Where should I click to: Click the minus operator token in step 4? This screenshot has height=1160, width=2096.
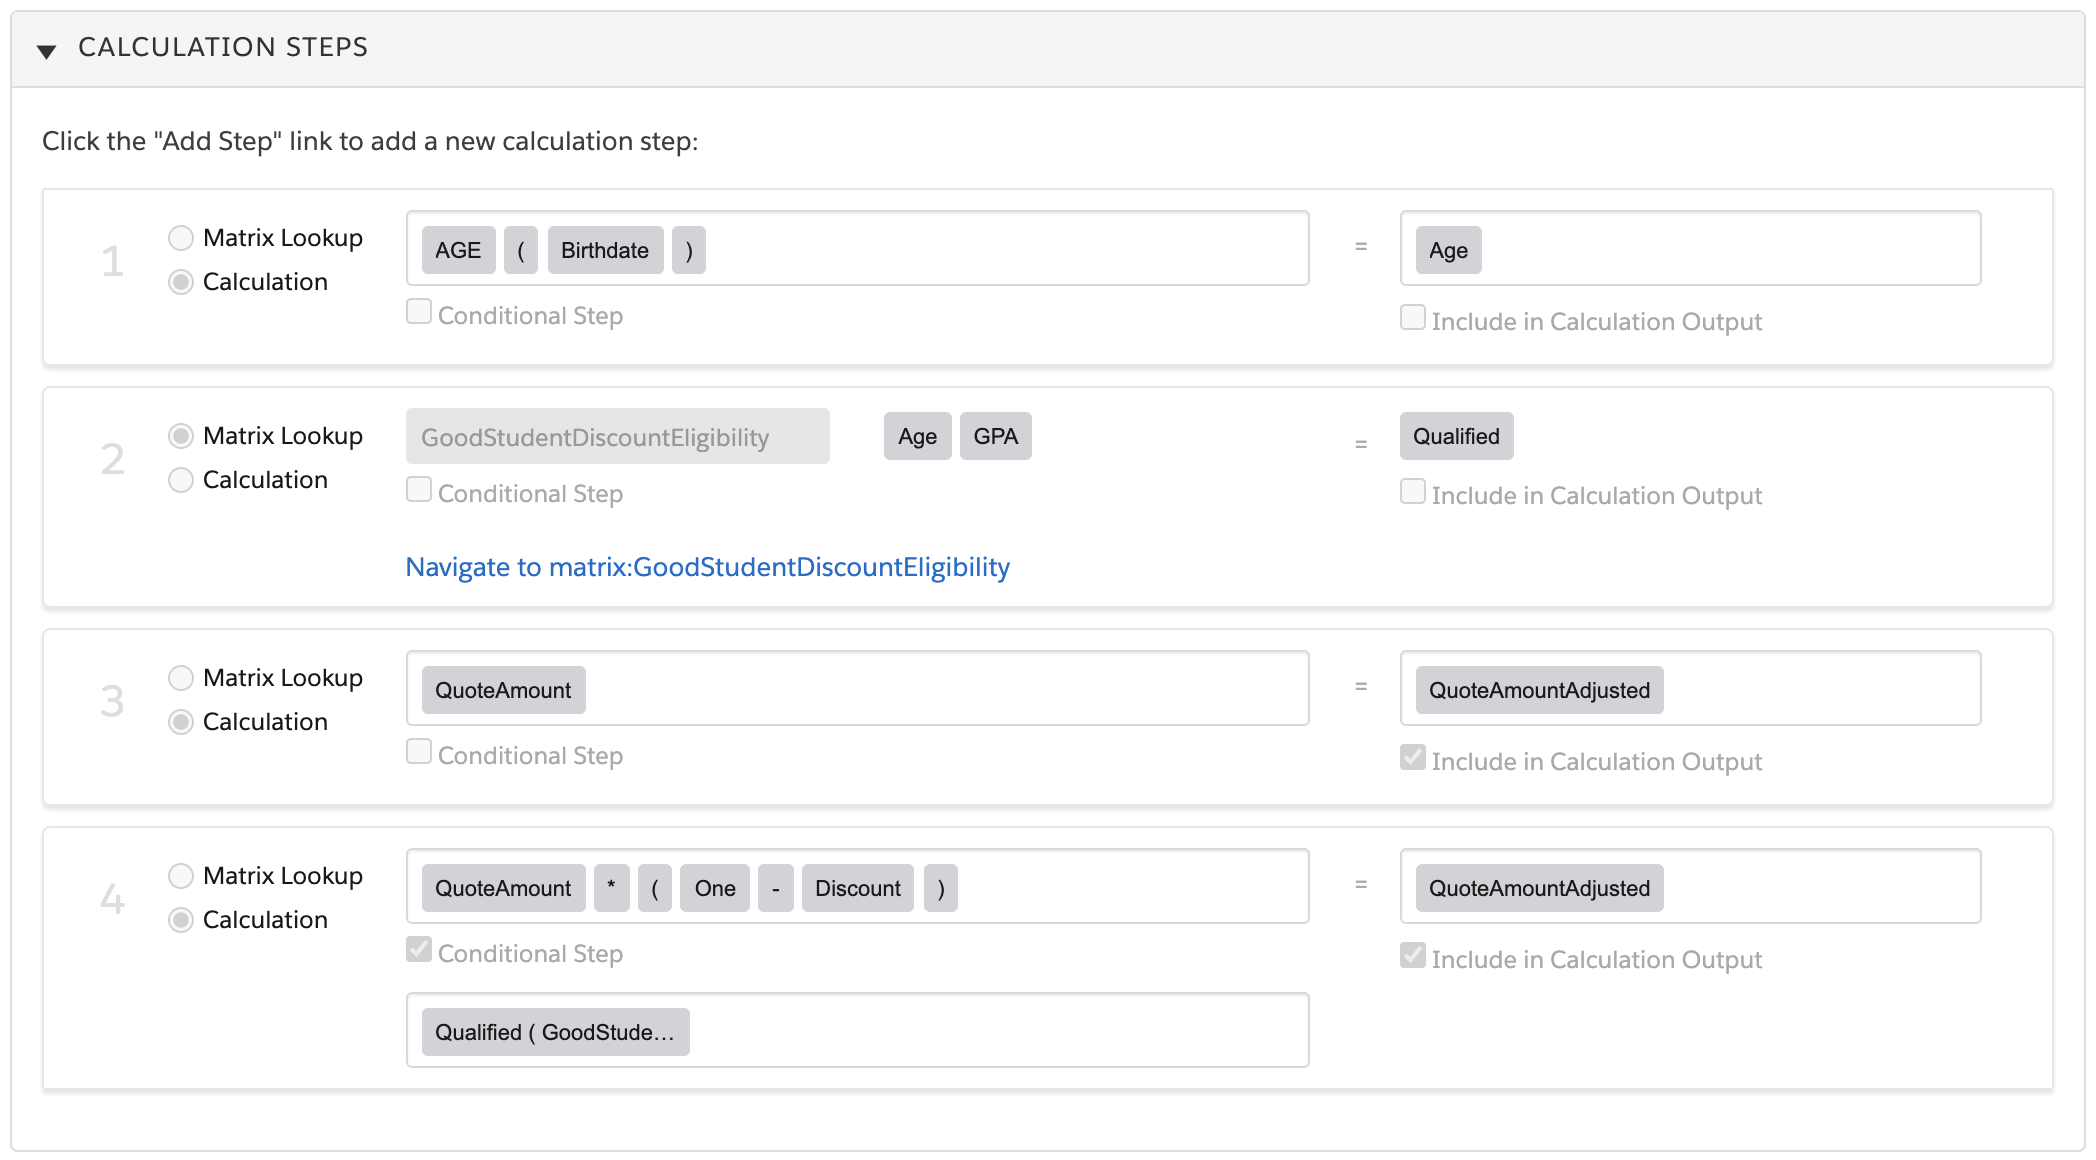point(775,888)
